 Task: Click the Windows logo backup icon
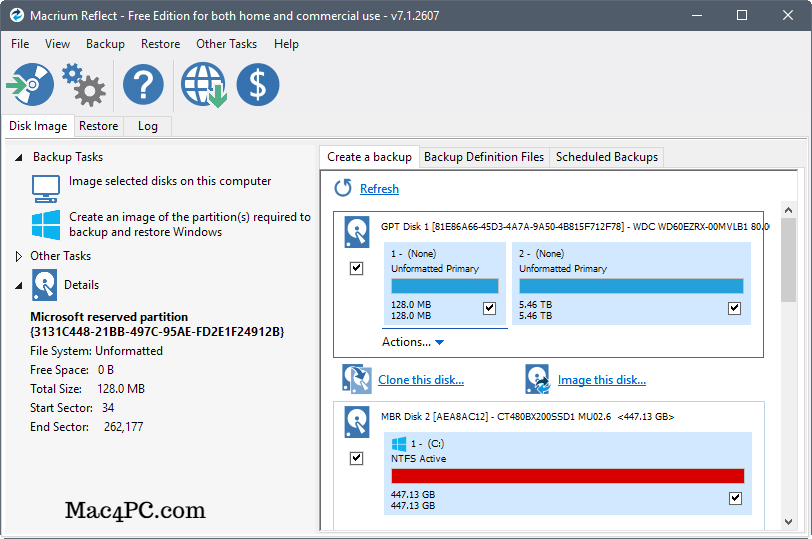tap(46, 225)
